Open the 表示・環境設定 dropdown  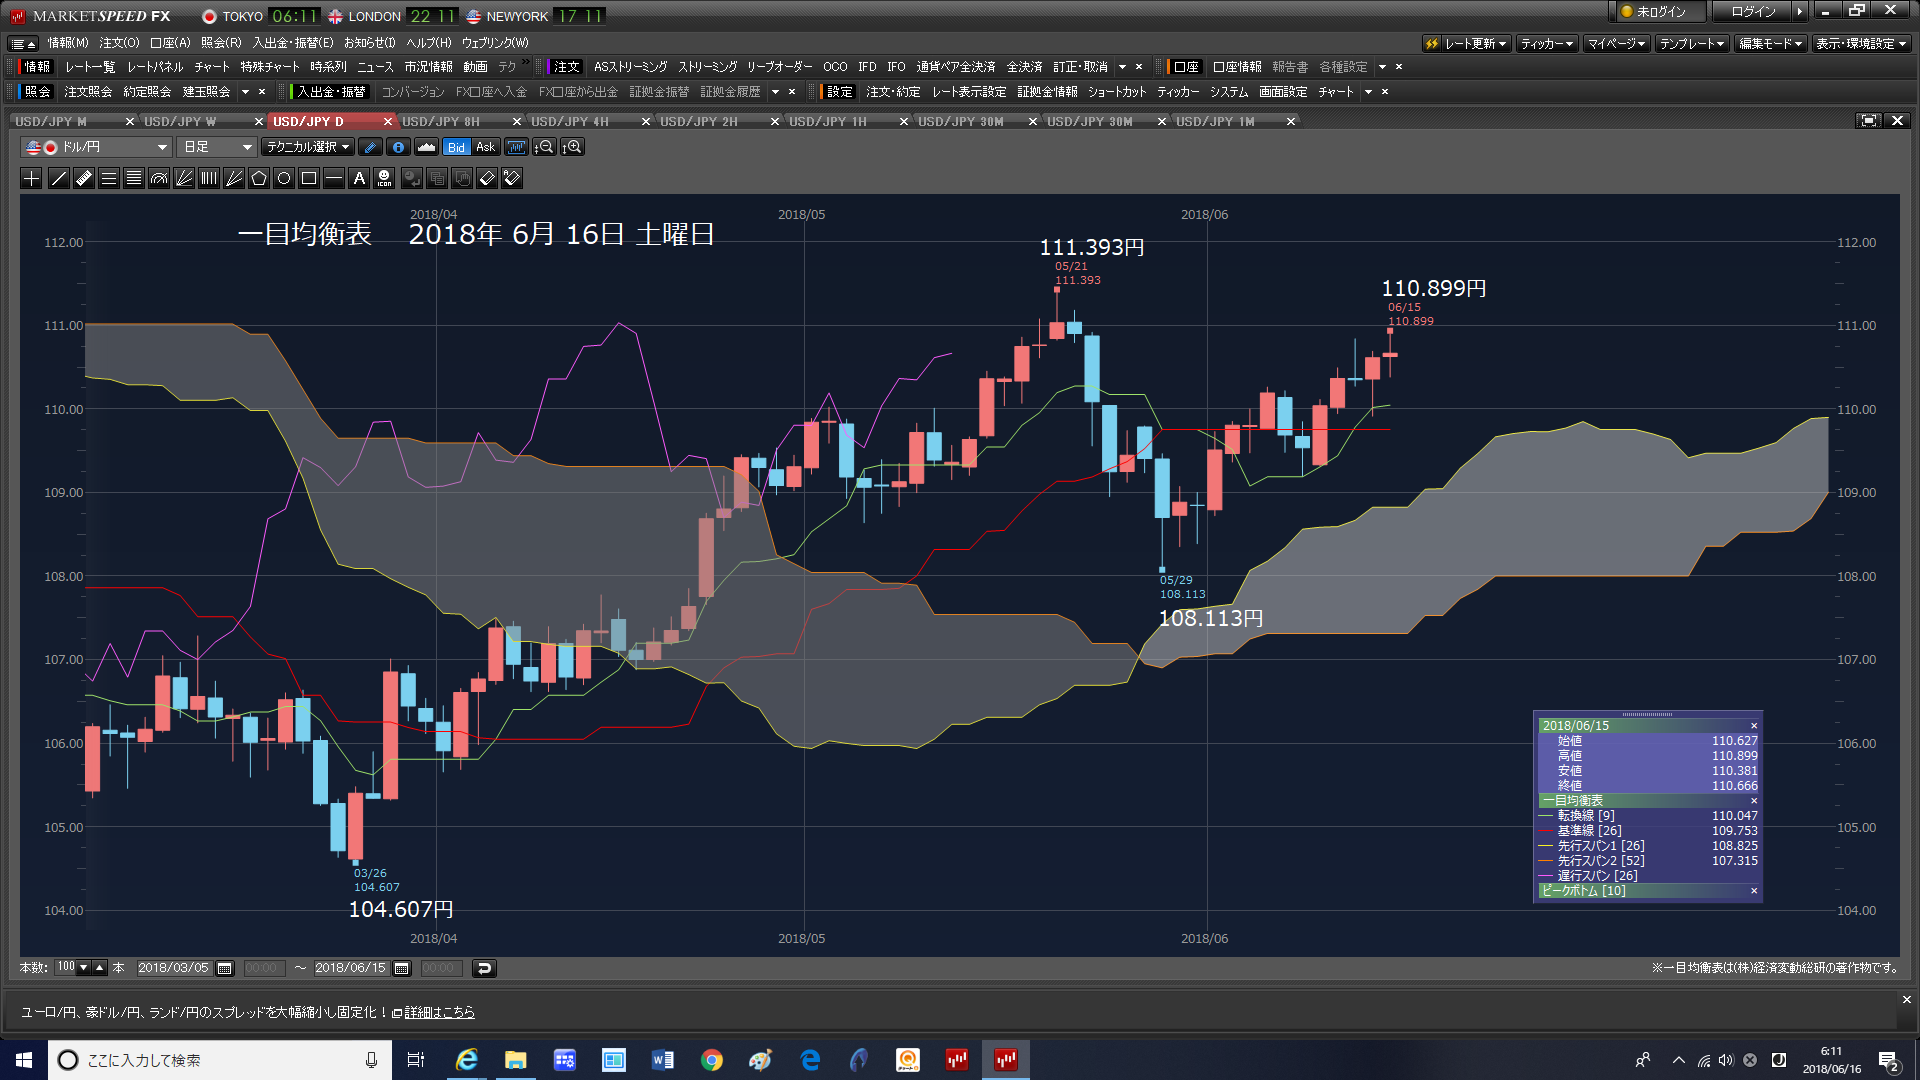(1861, 44)
